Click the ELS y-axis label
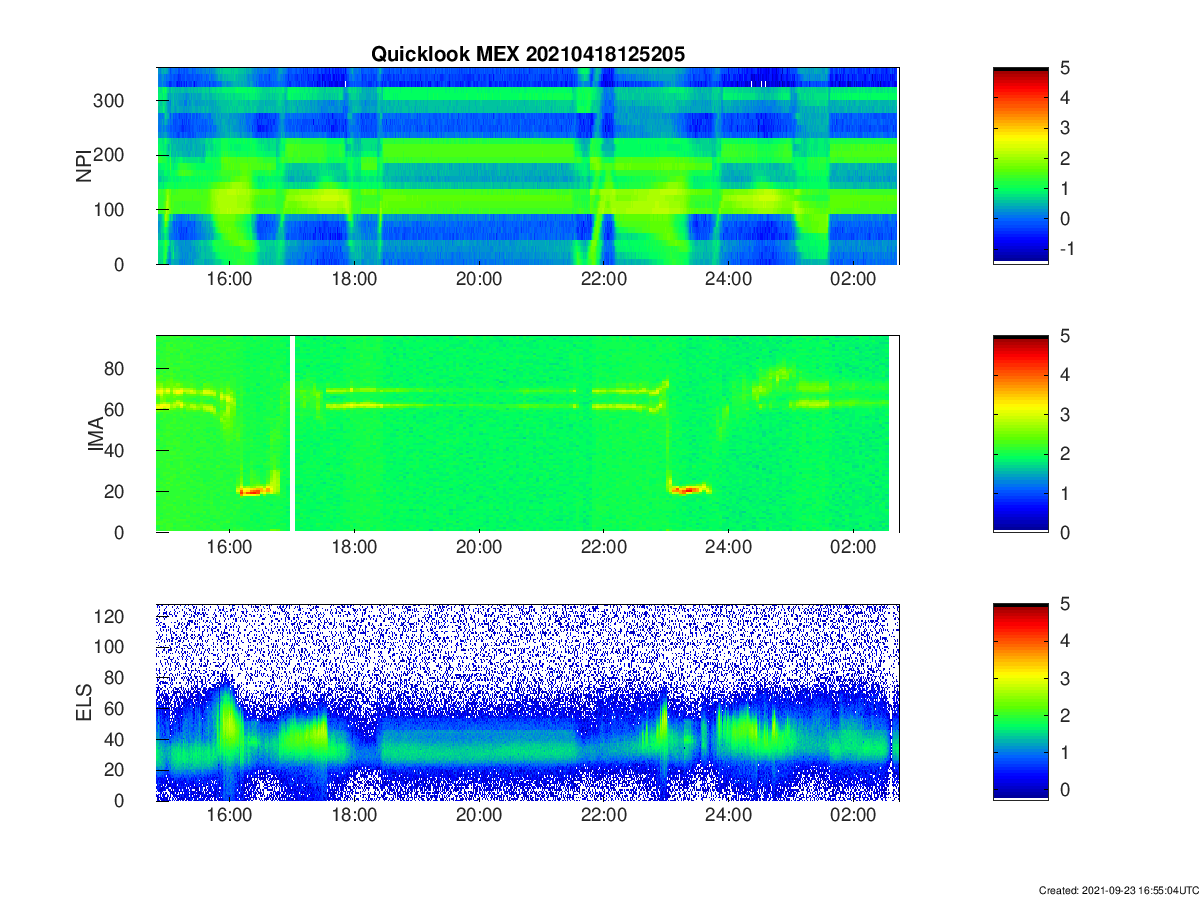The height and width of the screenshot is (900, 1200). pos(84,702)
